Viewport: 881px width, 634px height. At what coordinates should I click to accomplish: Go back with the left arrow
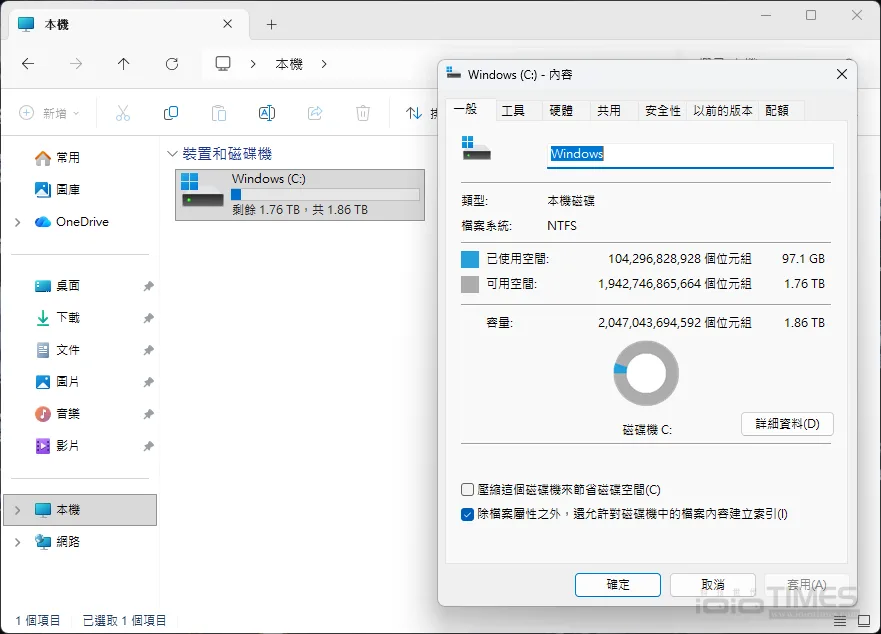click(x=28, y=64)
